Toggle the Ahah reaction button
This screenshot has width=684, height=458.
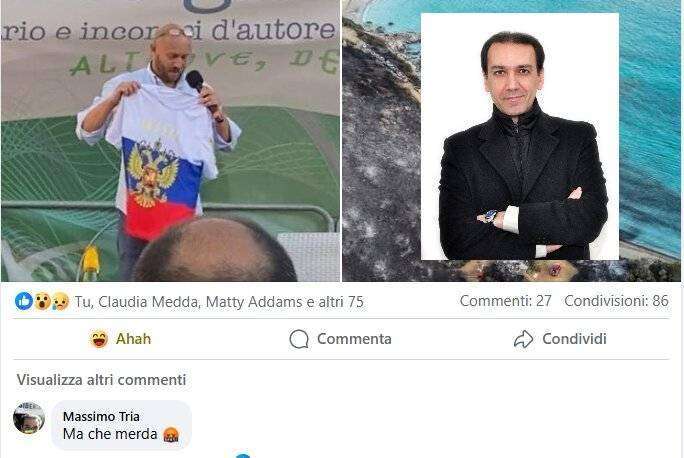pyautogui.click(x=120, y=339)
